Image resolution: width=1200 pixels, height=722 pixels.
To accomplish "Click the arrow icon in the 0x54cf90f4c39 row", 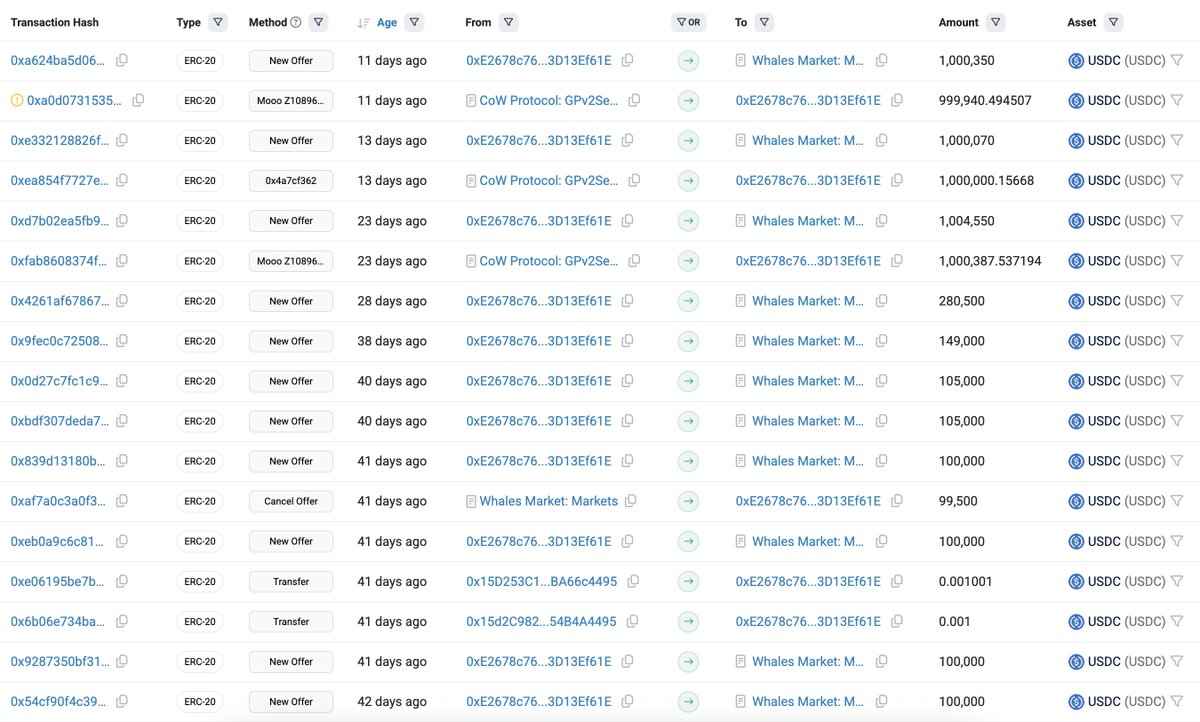I will pyautogui.click(x=688, y=701).
